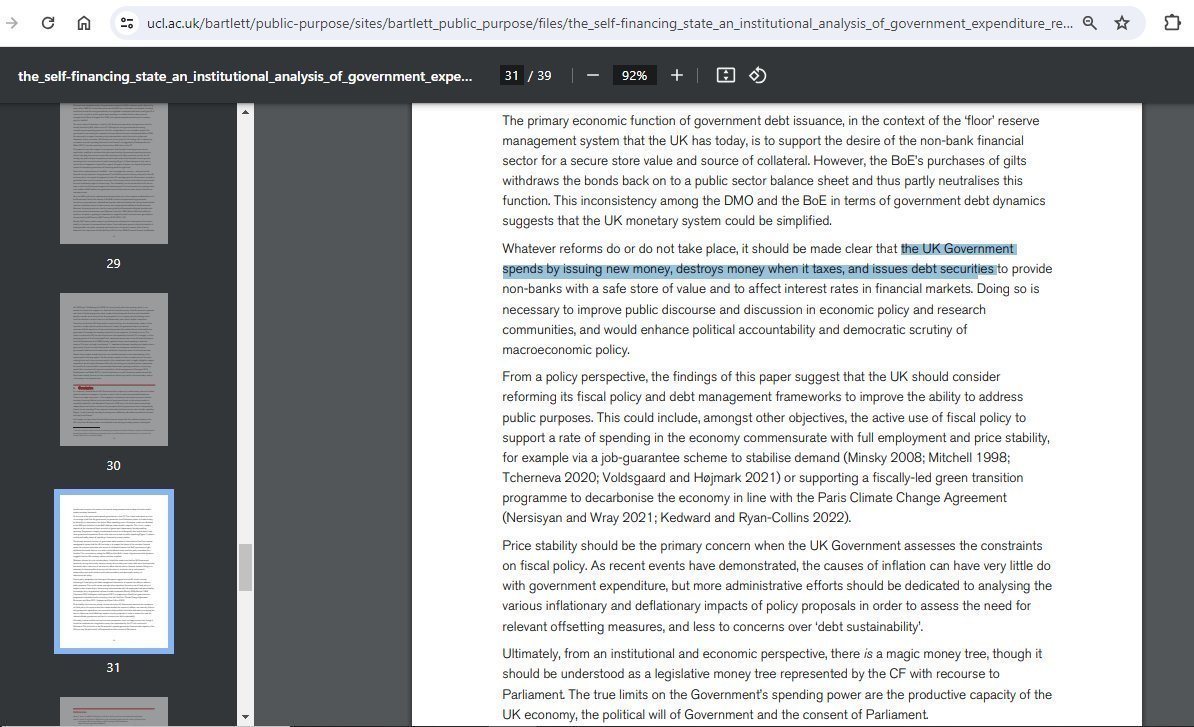Select the page 31 thumbnail
Screen dimensions: 1194x727
(x=113, y=572)
